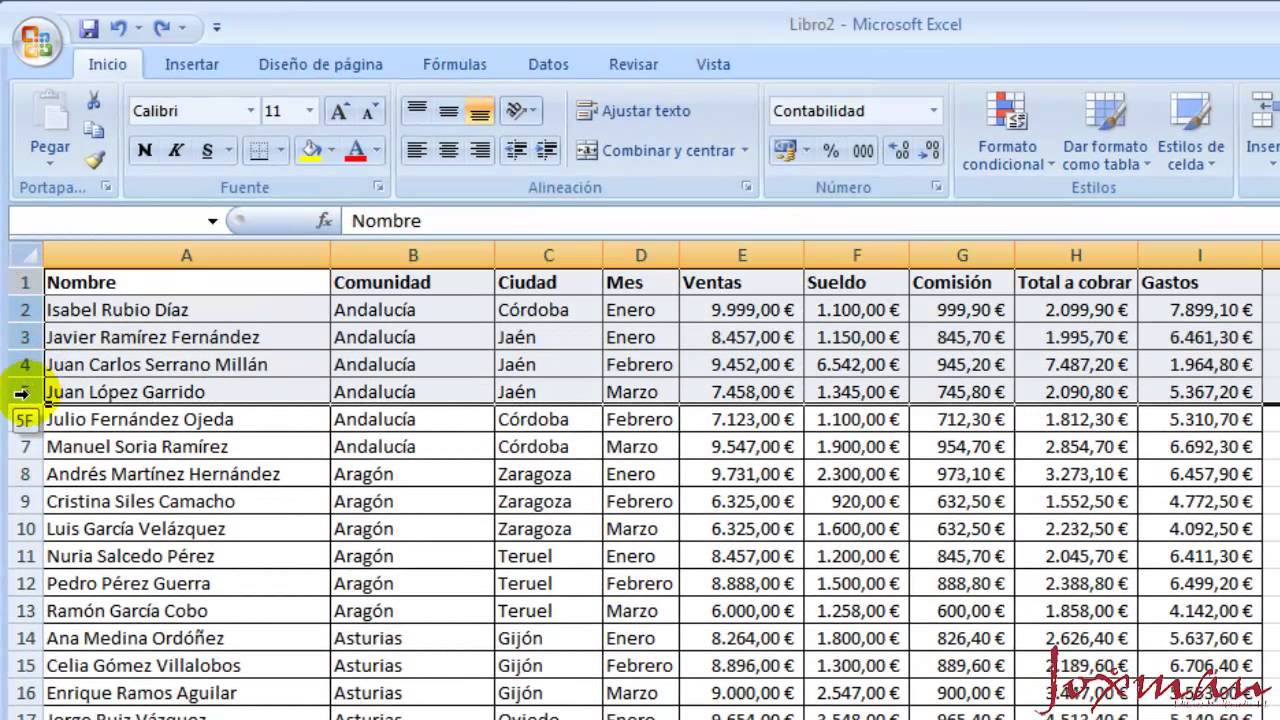This screenshot has width=1280, height=720.
Task: Decrease decimal places
Action: click(930, 151)
